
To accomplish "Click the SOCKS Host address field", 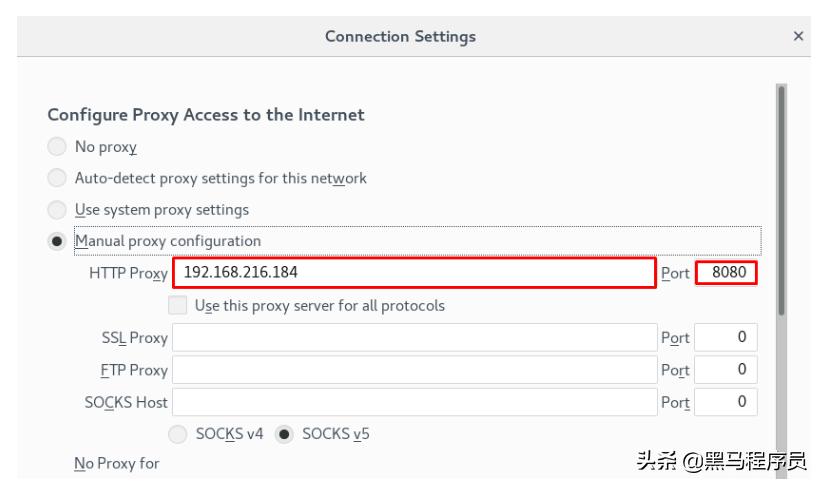I will pyautogui.click(x=414, y=402).
